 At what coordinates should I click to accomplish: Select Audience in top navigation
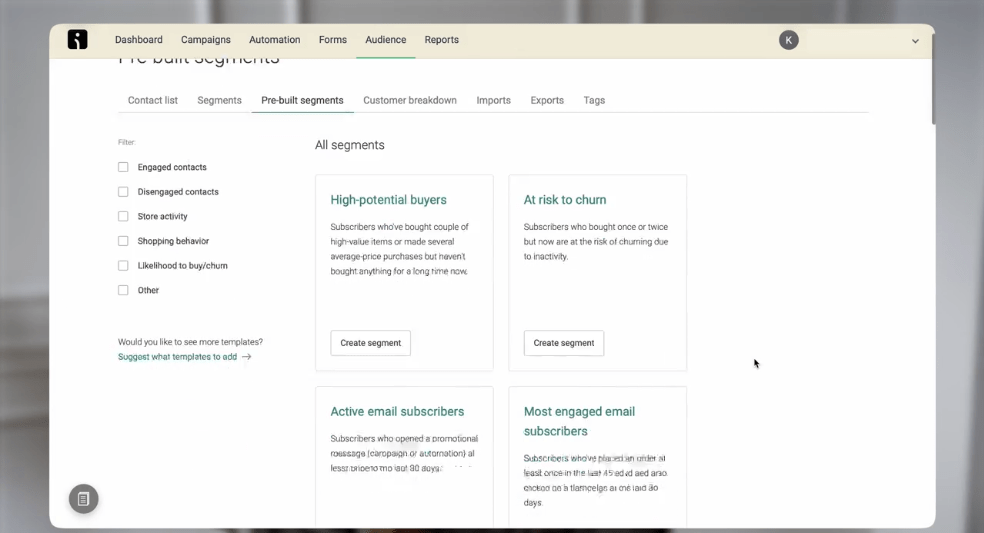pyautogui.click(x=386, y=40)
